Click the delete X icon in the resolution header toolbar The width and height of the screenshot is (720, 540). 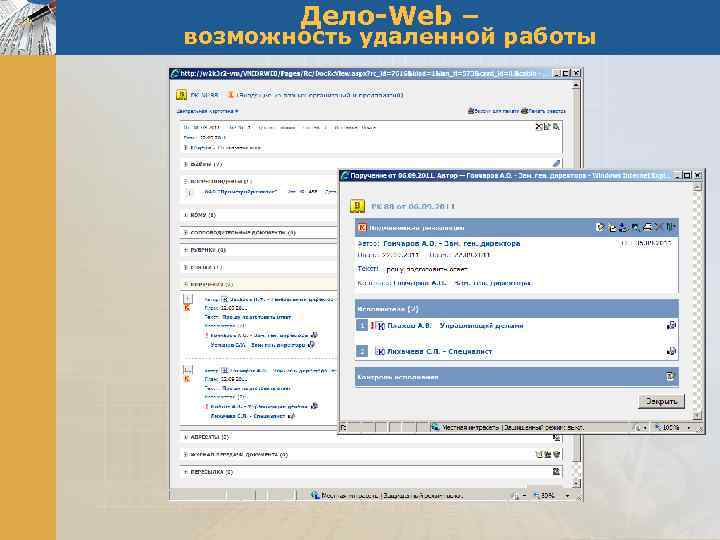[x=659, y=227]
